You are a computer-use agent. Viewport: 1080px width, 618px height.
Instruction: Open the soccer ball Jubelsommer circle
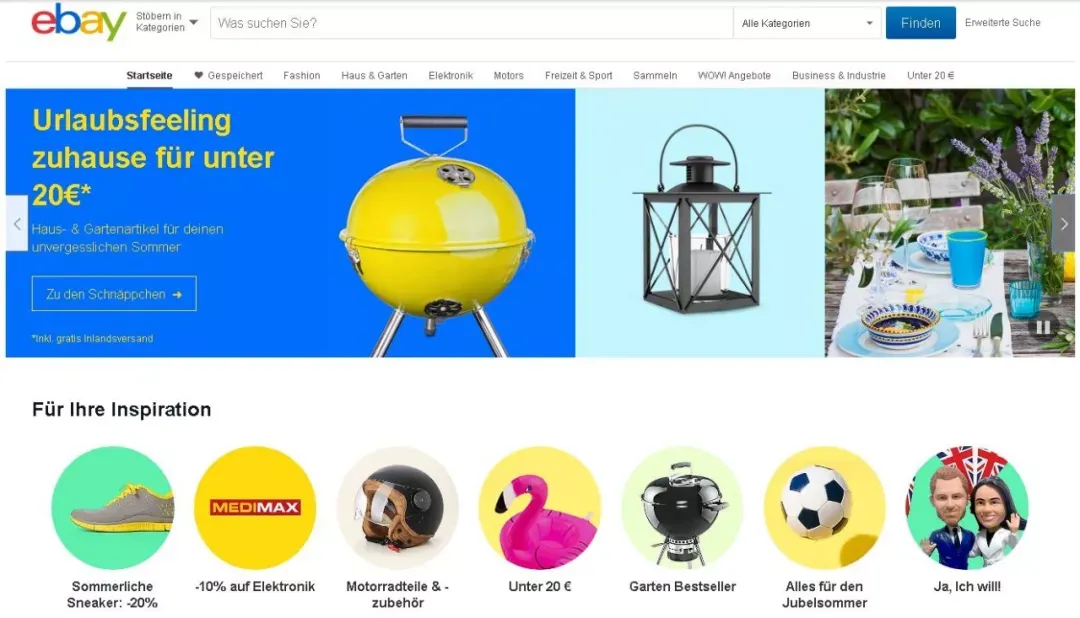coord(824,508)
